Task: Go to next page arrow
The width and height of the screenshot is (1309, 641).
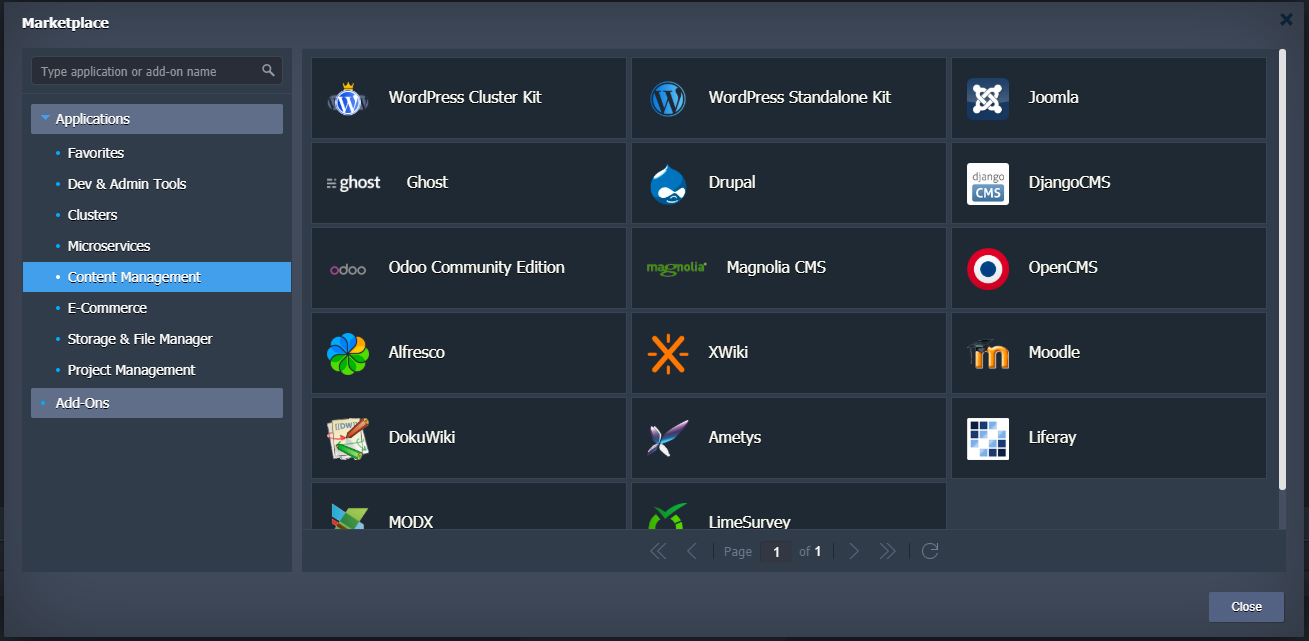Action: tap(854, 551)
